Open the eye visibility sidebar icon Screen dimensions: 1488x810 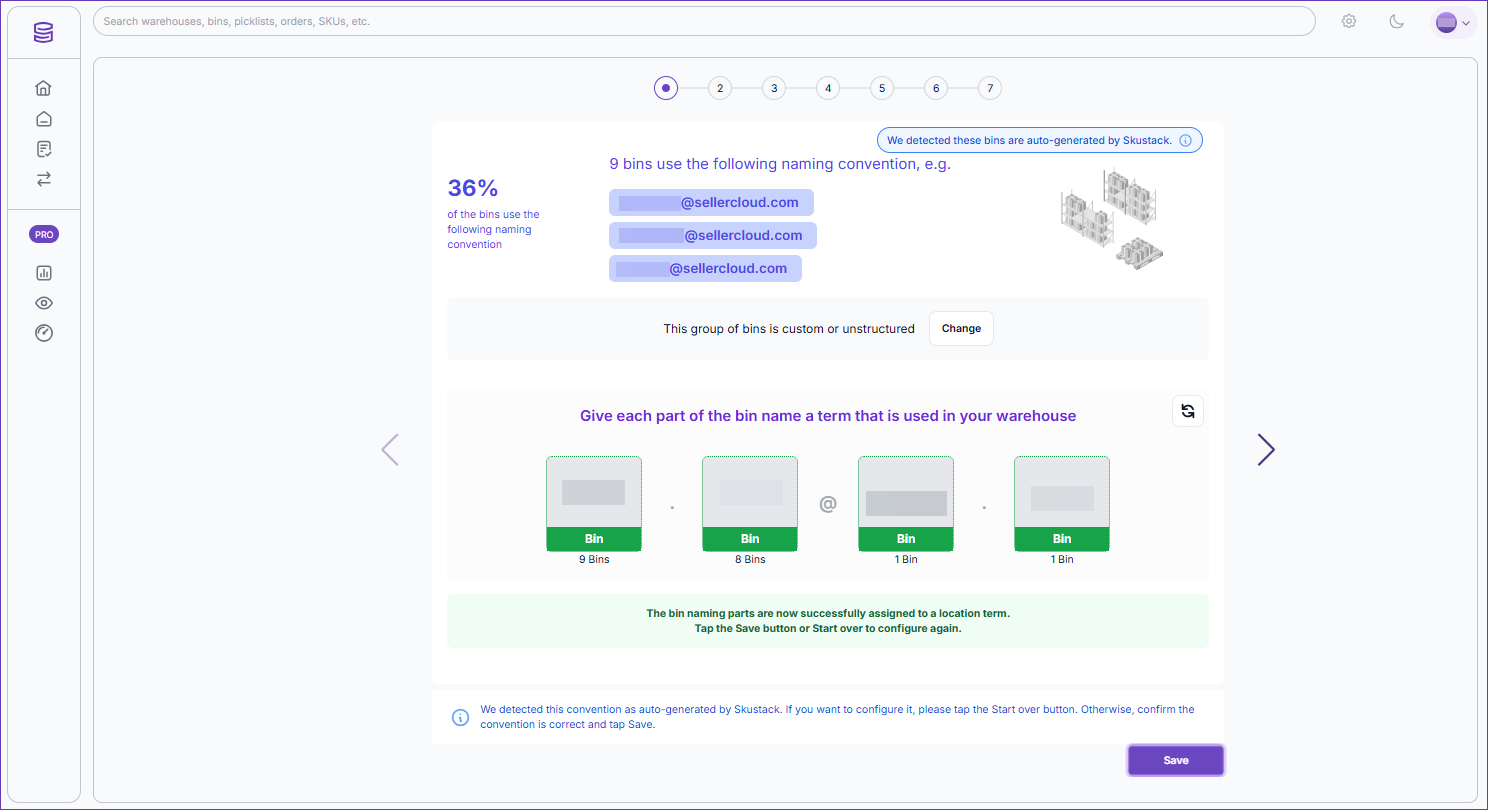coord(43,303)
